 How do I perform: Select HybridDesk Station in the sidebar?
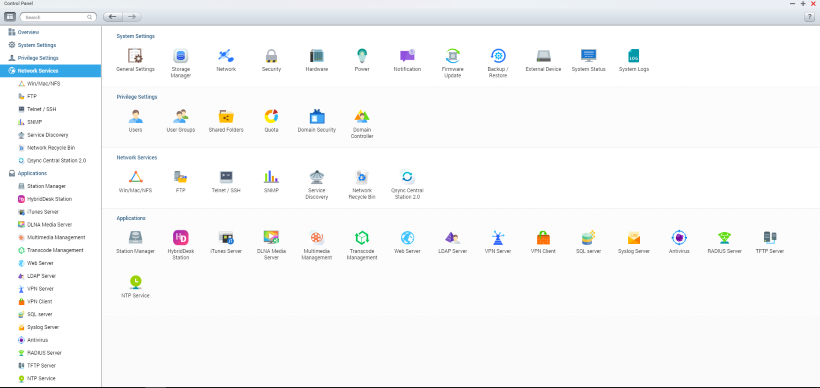pyautogui.click(x=50, y=199)
